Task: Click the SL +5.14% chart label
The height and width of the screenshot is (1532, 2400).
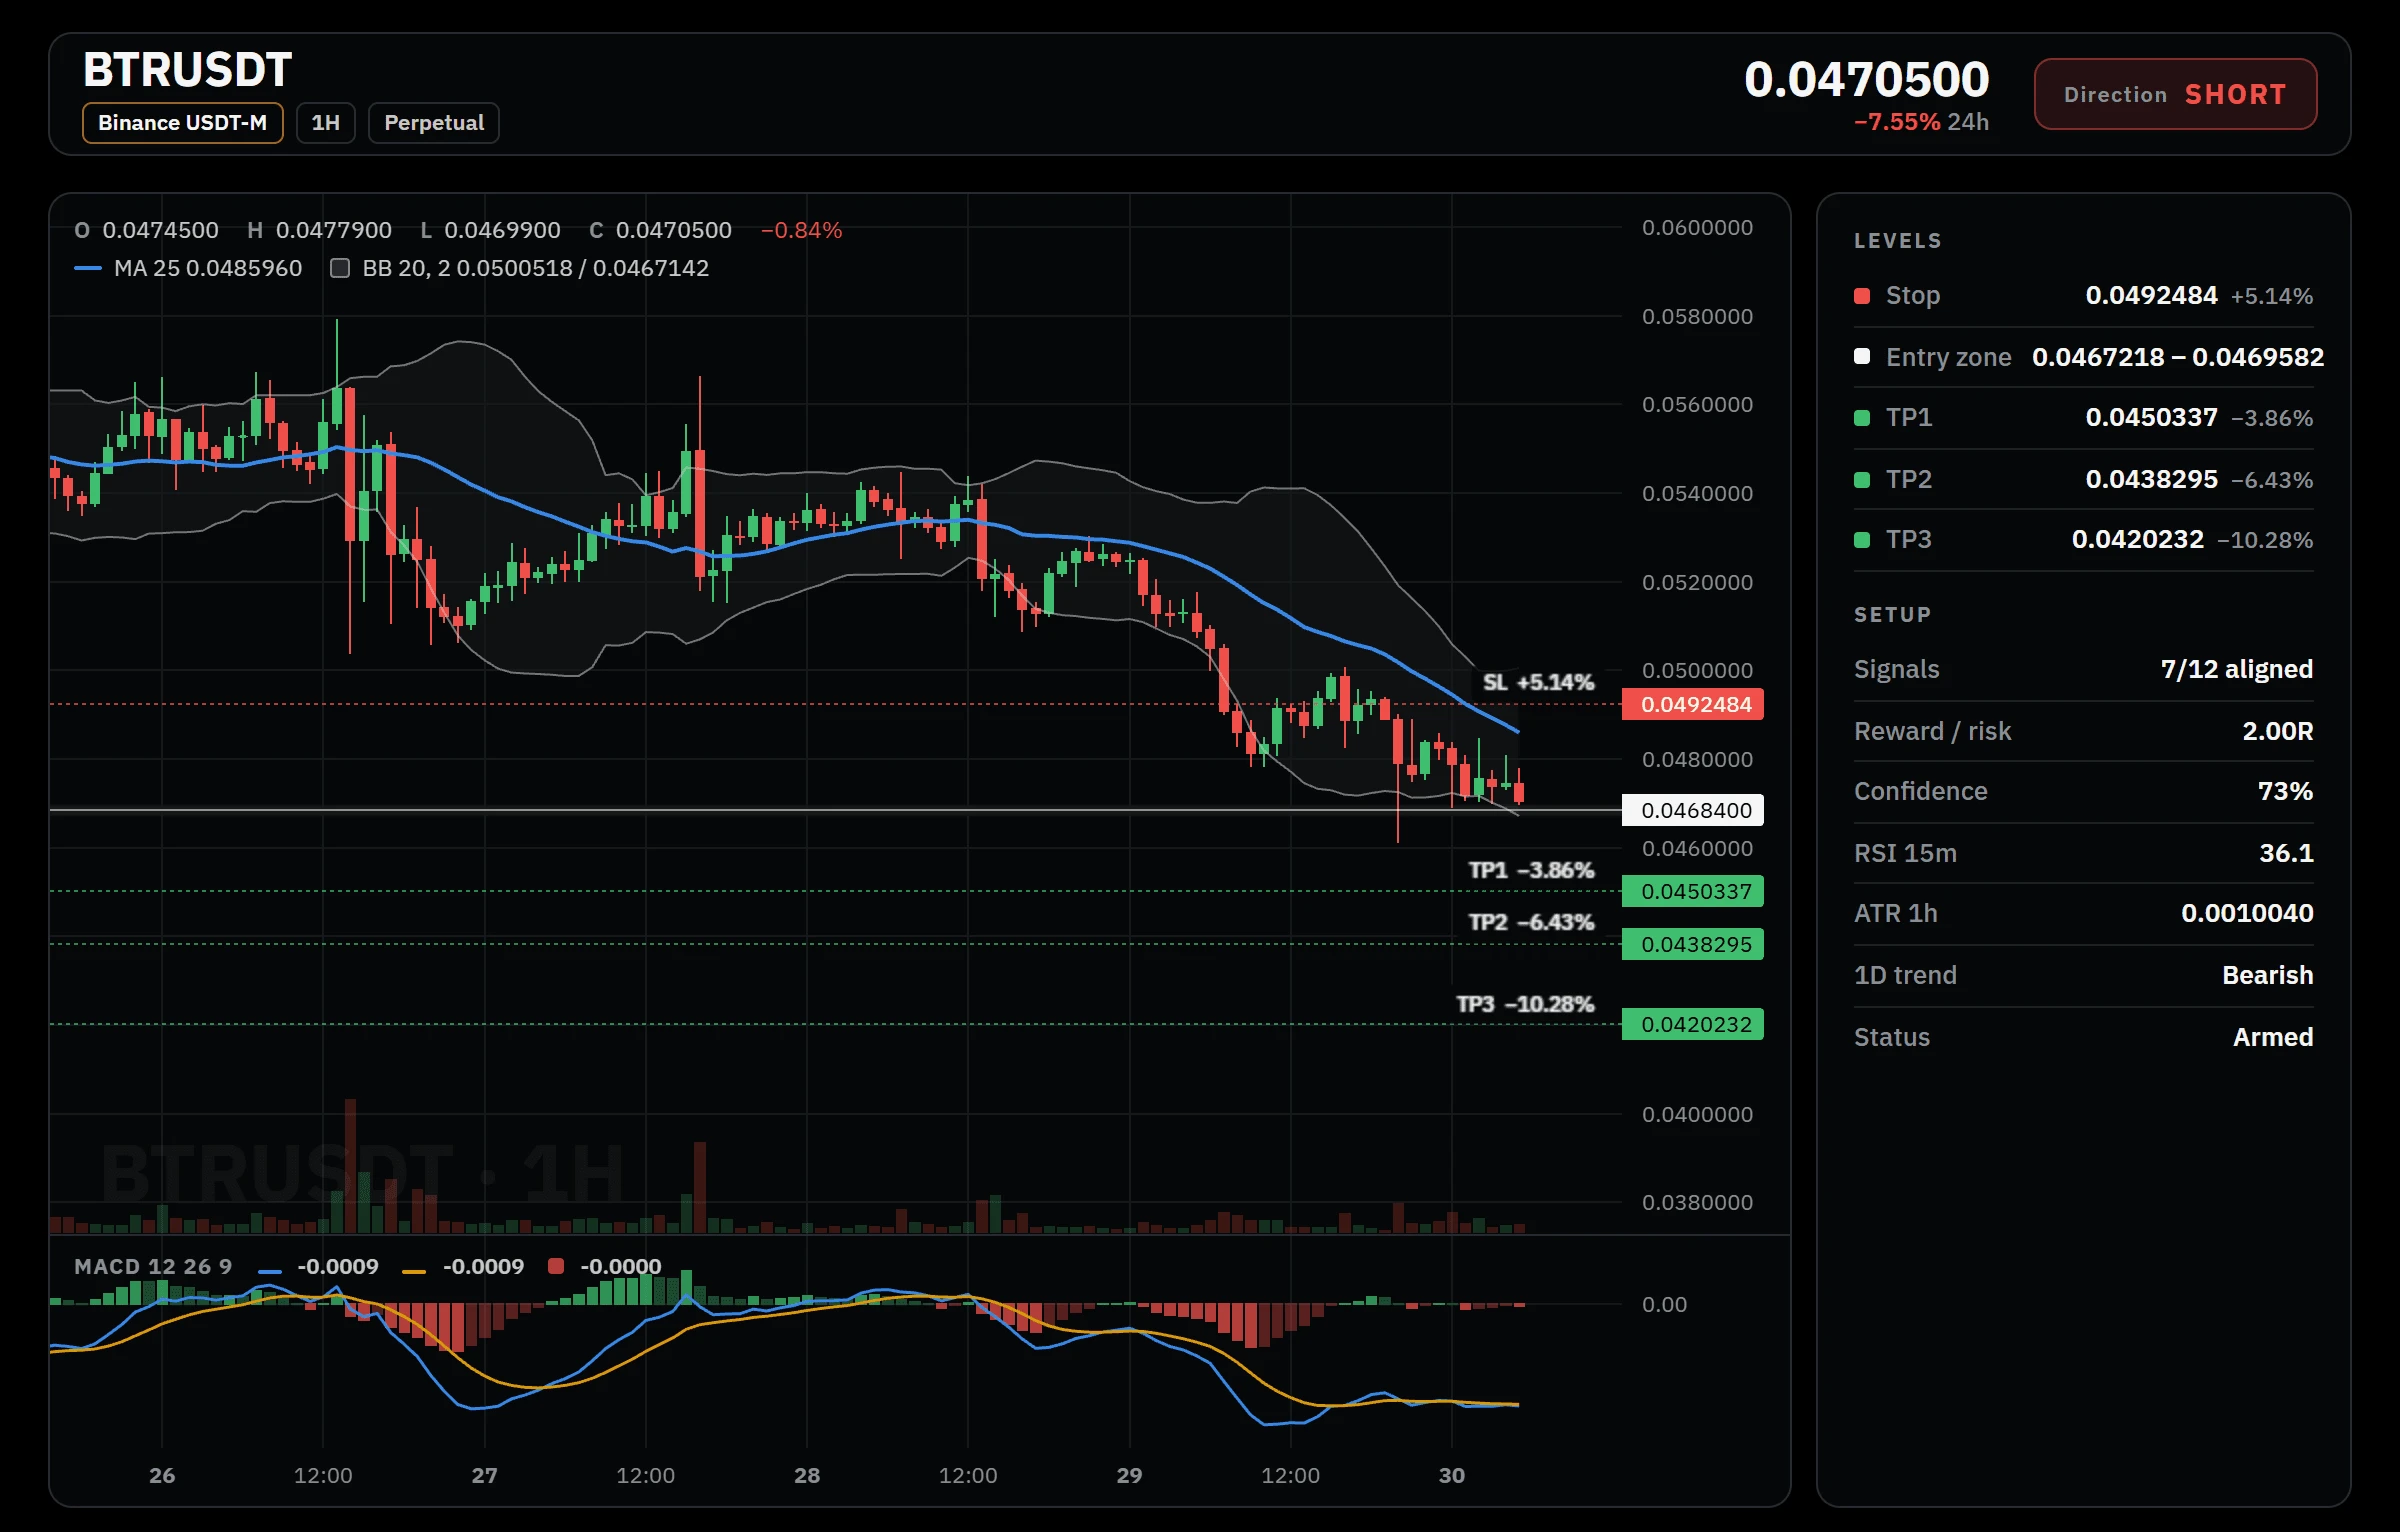Action: coord(1538,682)
